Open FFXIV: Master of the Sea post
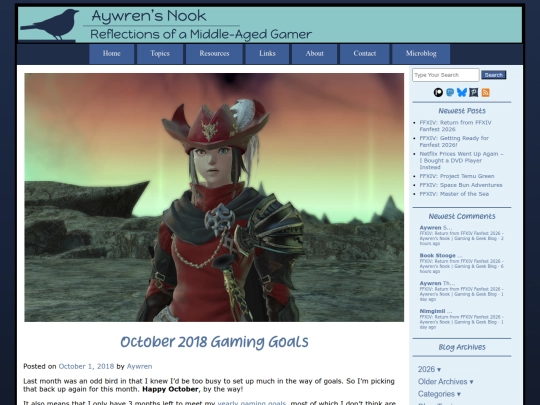Viewport: 540px width, 405px height. point(454,194)
